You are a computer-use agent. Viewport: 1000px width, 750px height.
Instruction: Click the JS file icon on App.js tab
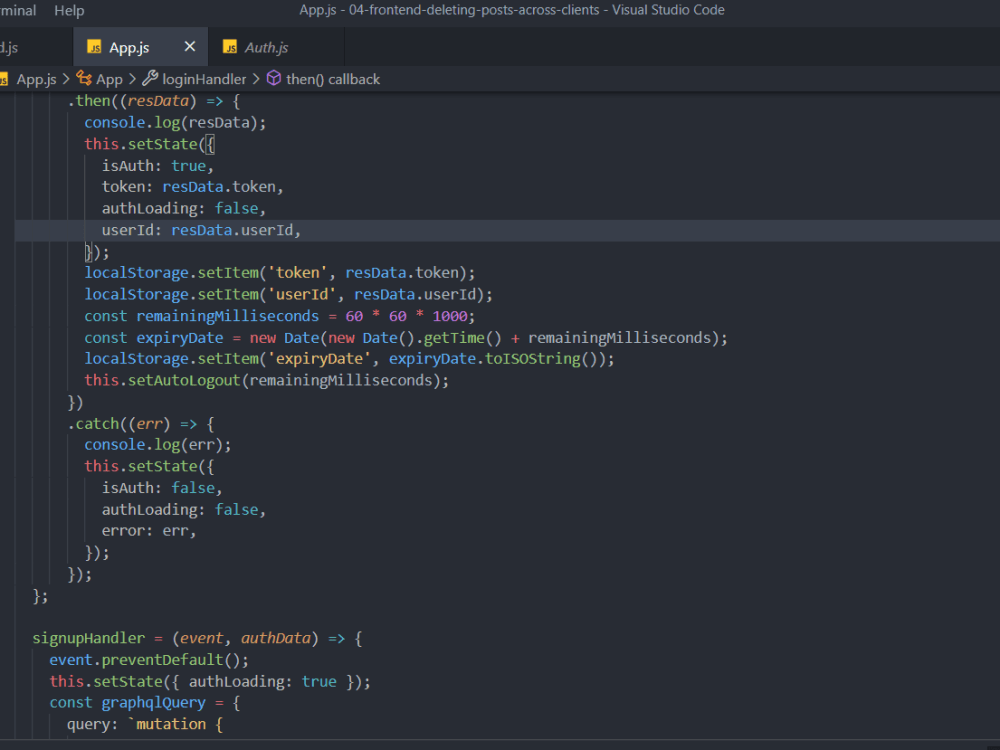click(x=94, y=47)
